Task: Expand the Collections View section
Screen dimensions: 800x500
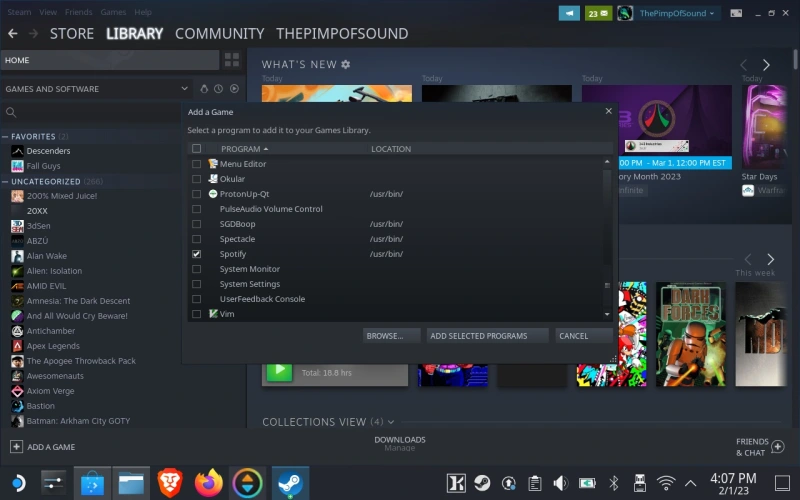Action: point(390,422)
